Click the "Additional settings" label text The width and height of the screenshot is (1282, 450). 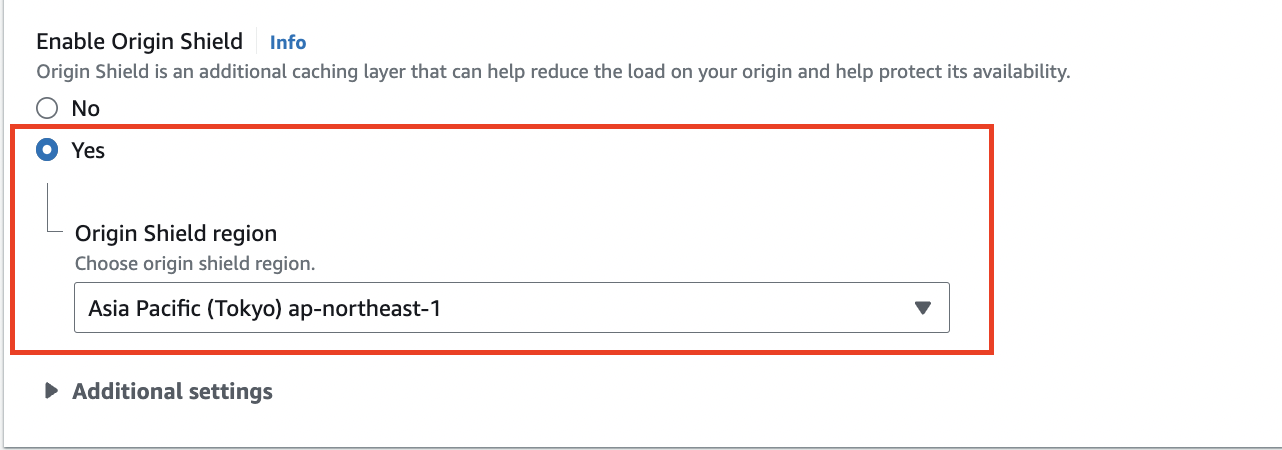173,391
